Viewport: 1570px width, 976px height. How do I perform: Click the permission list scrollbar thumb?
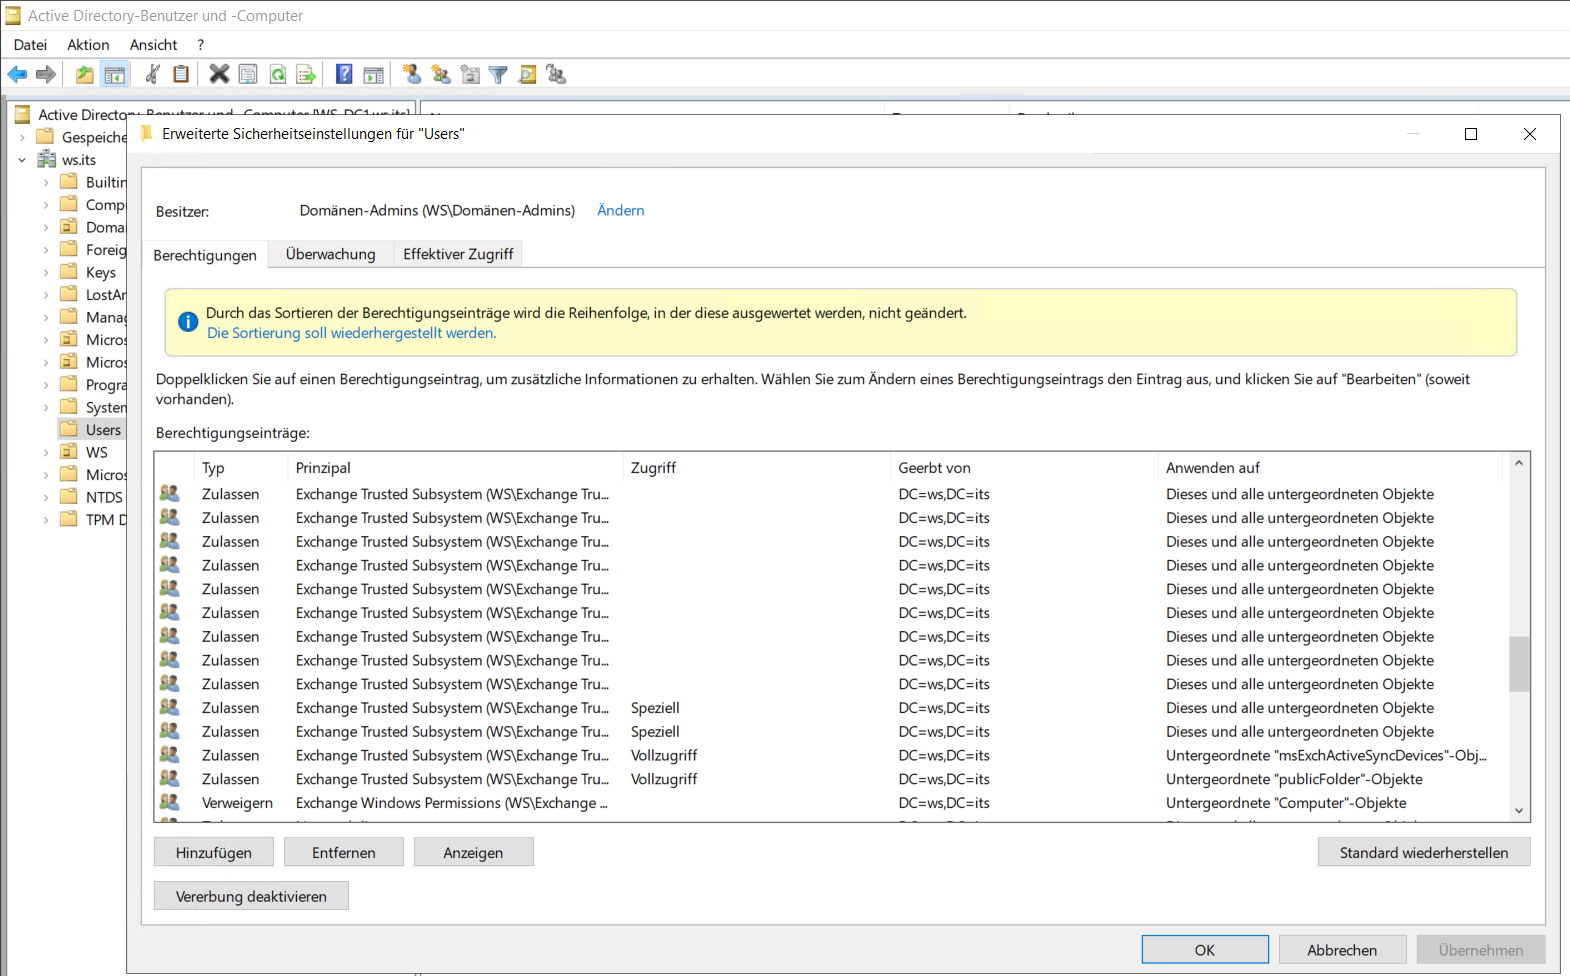1519,663
